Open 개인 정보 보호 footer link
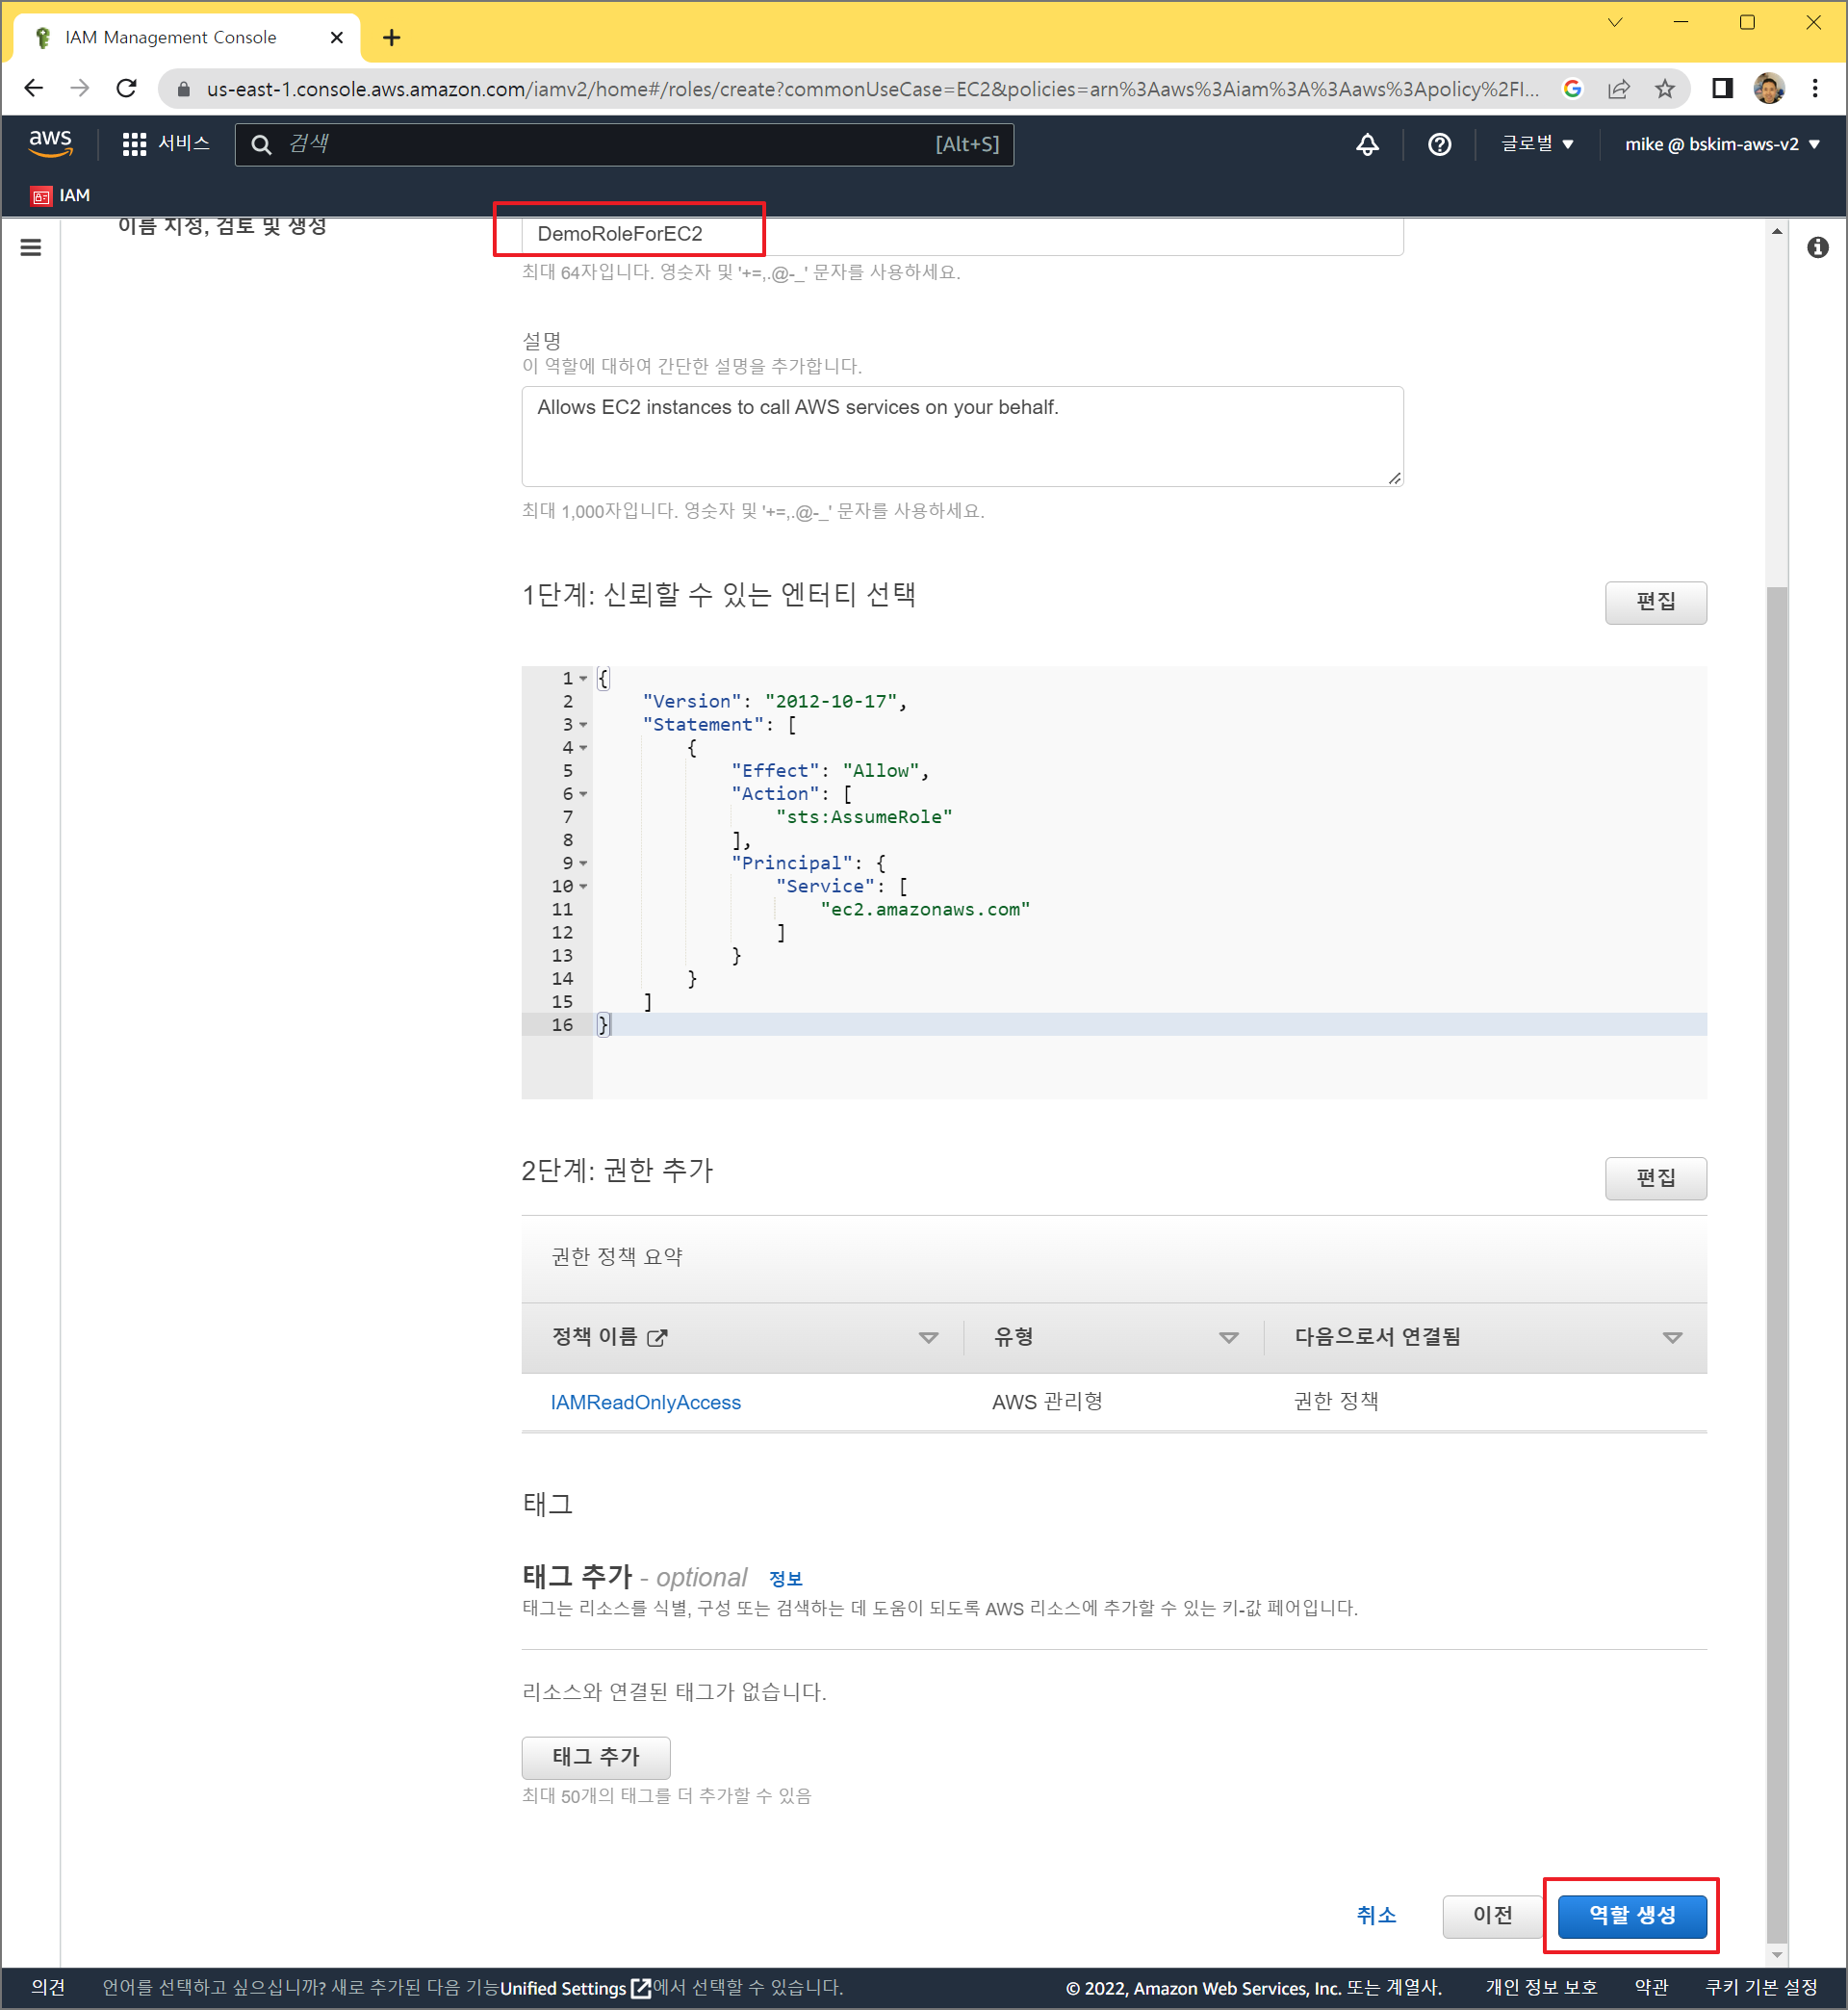The width and height of the screenshot is (1848, 2010). [x=1541, y=1987]
